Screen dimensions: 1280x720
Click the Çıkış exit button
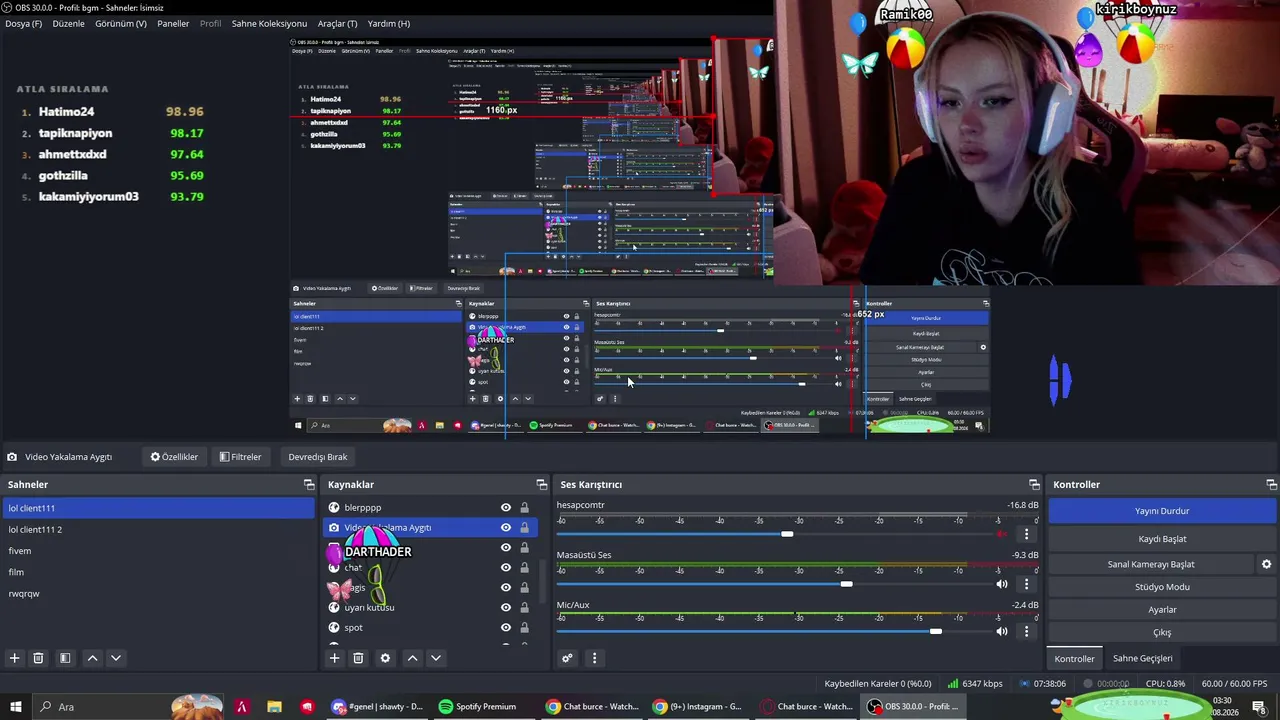coord(1162,632)
